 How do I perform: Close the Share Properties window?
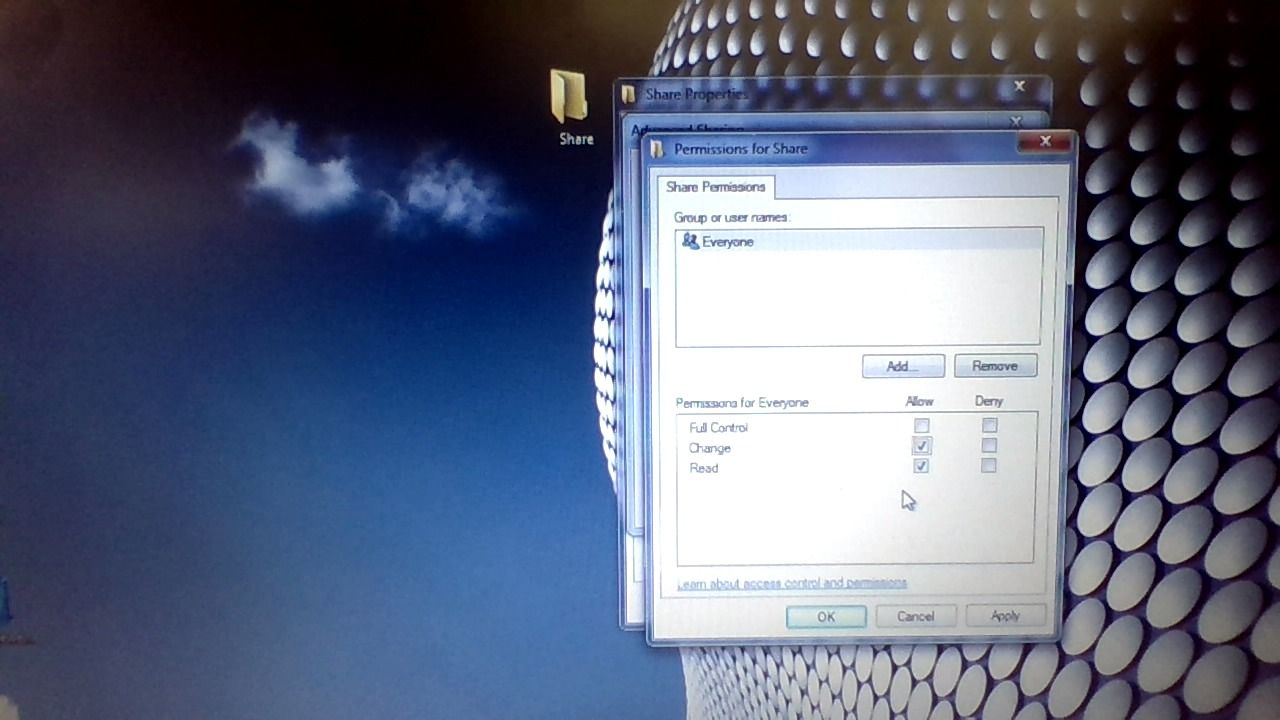(1019, 86)
